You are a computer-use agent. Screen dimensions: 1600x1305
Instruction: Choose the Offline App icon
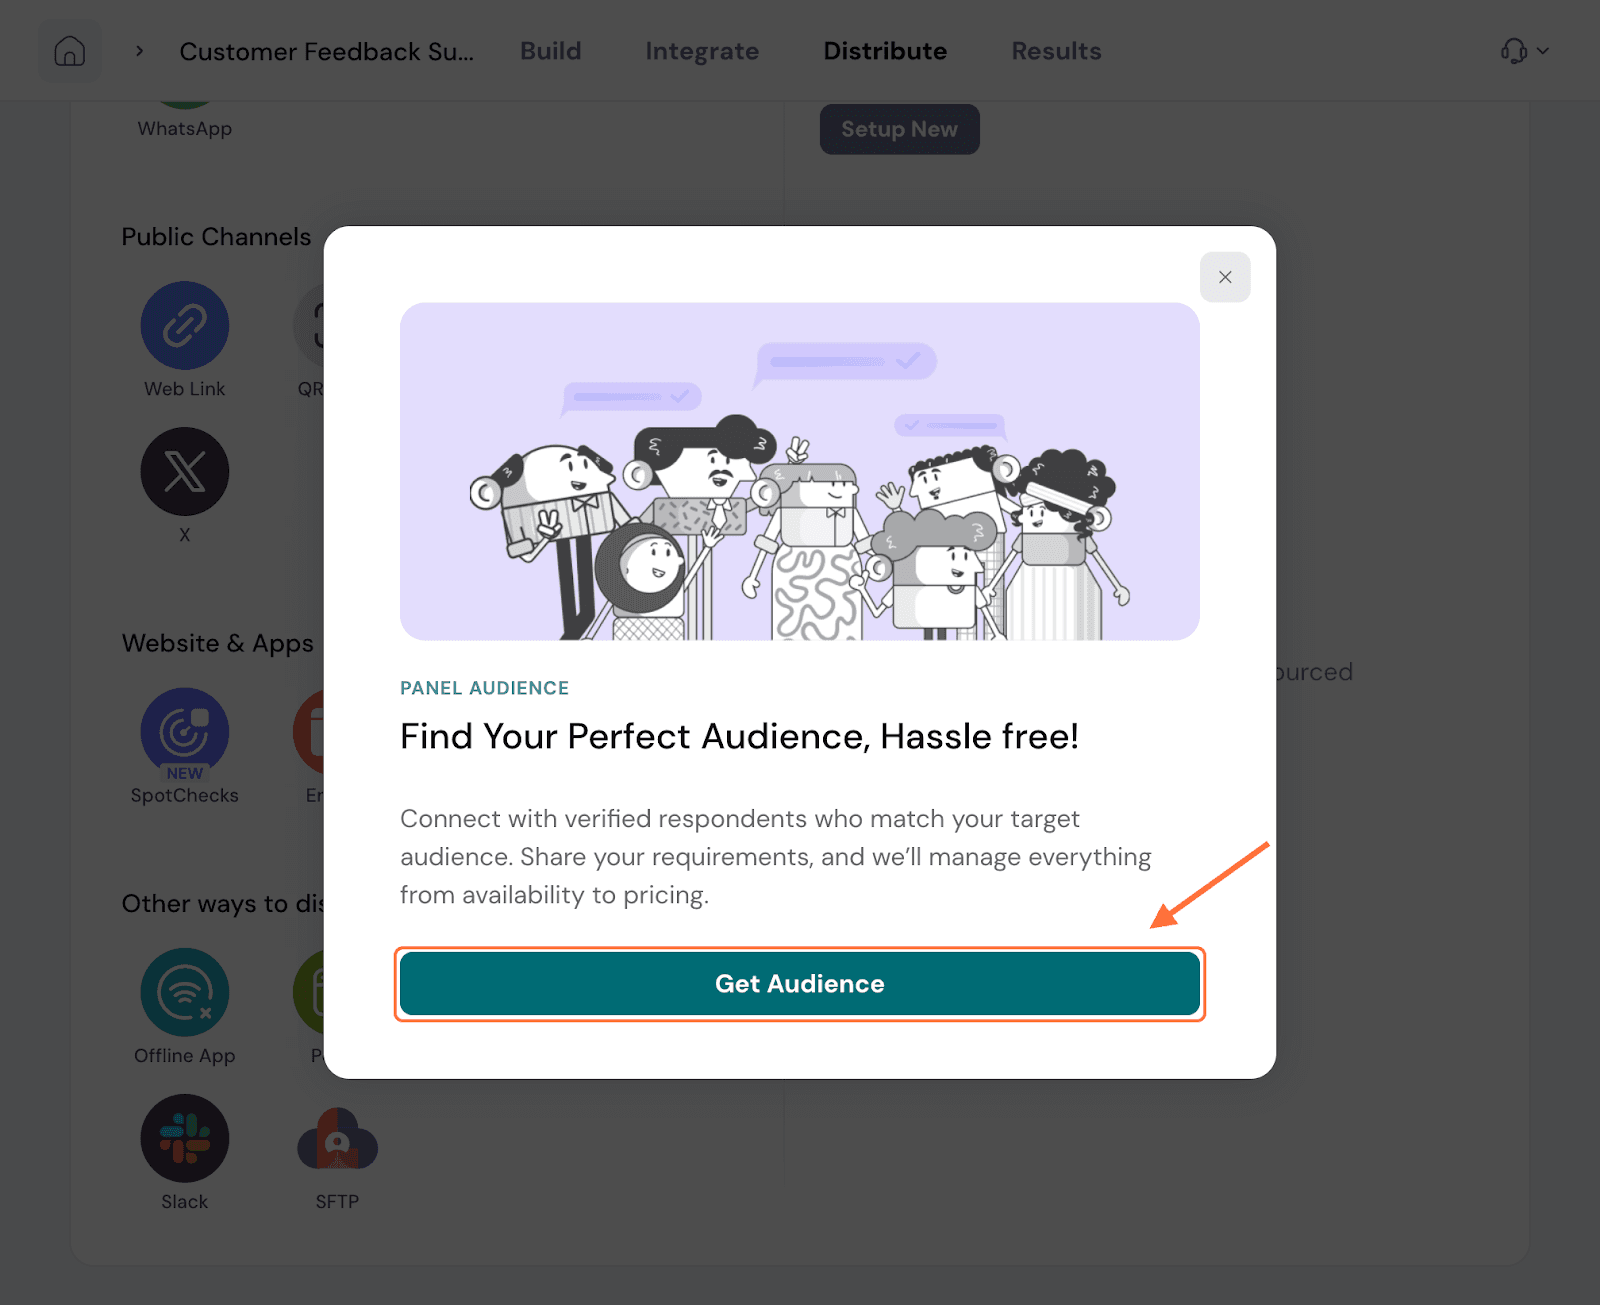click(185, 992)
